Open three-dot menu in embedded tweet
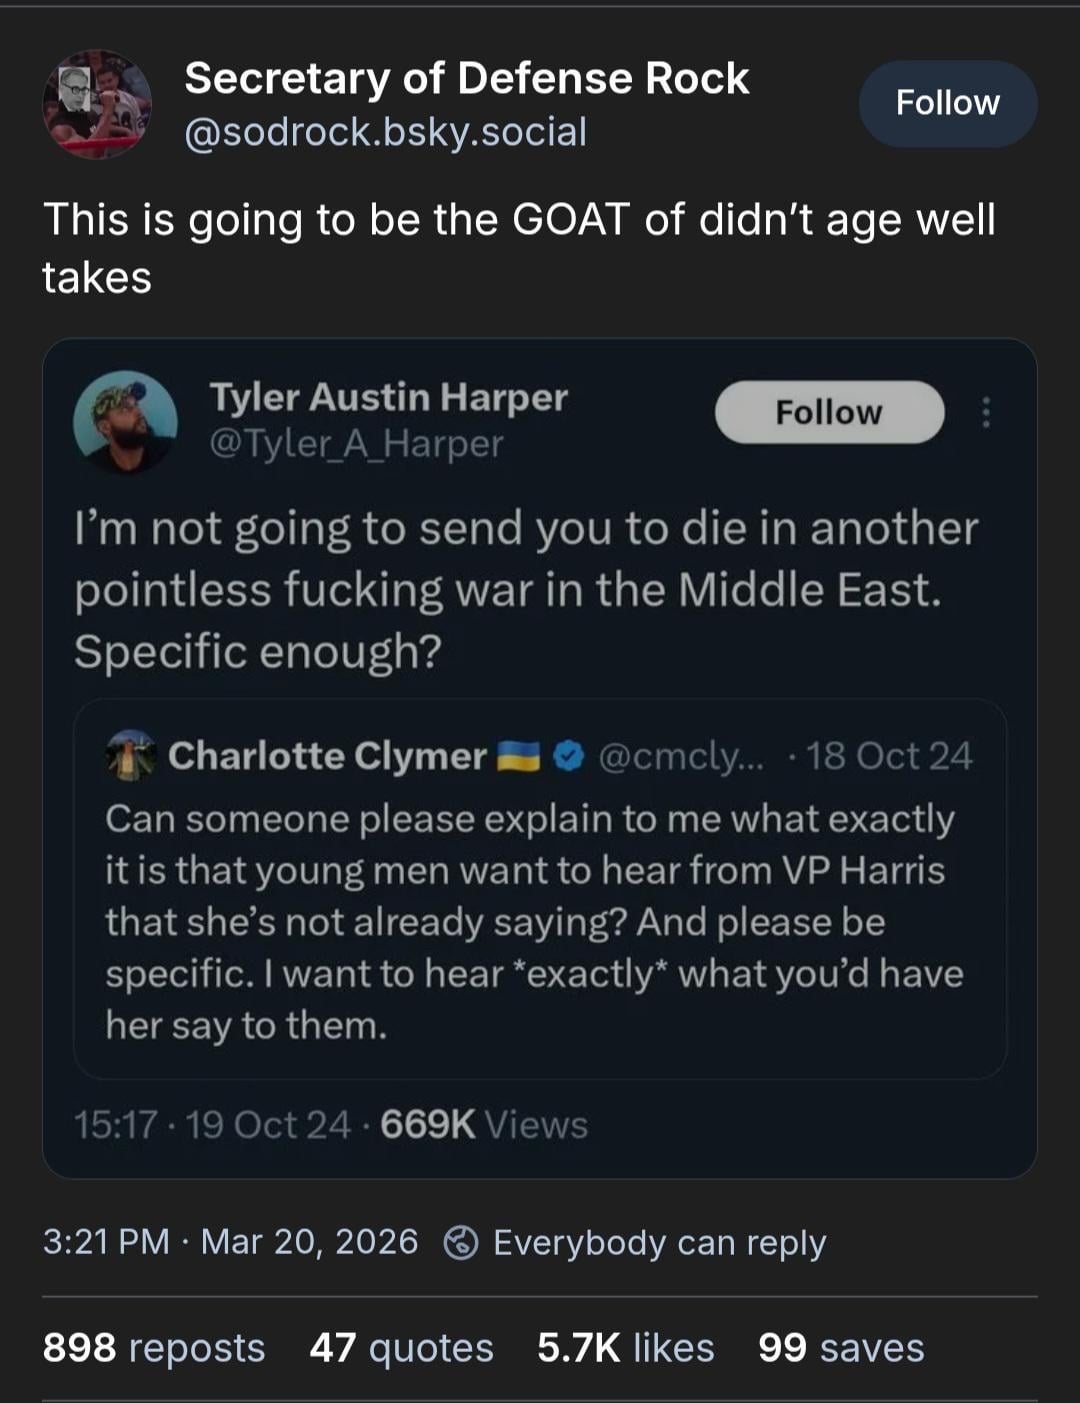This screenshot has width=1080, height=1403. (986, 412)
